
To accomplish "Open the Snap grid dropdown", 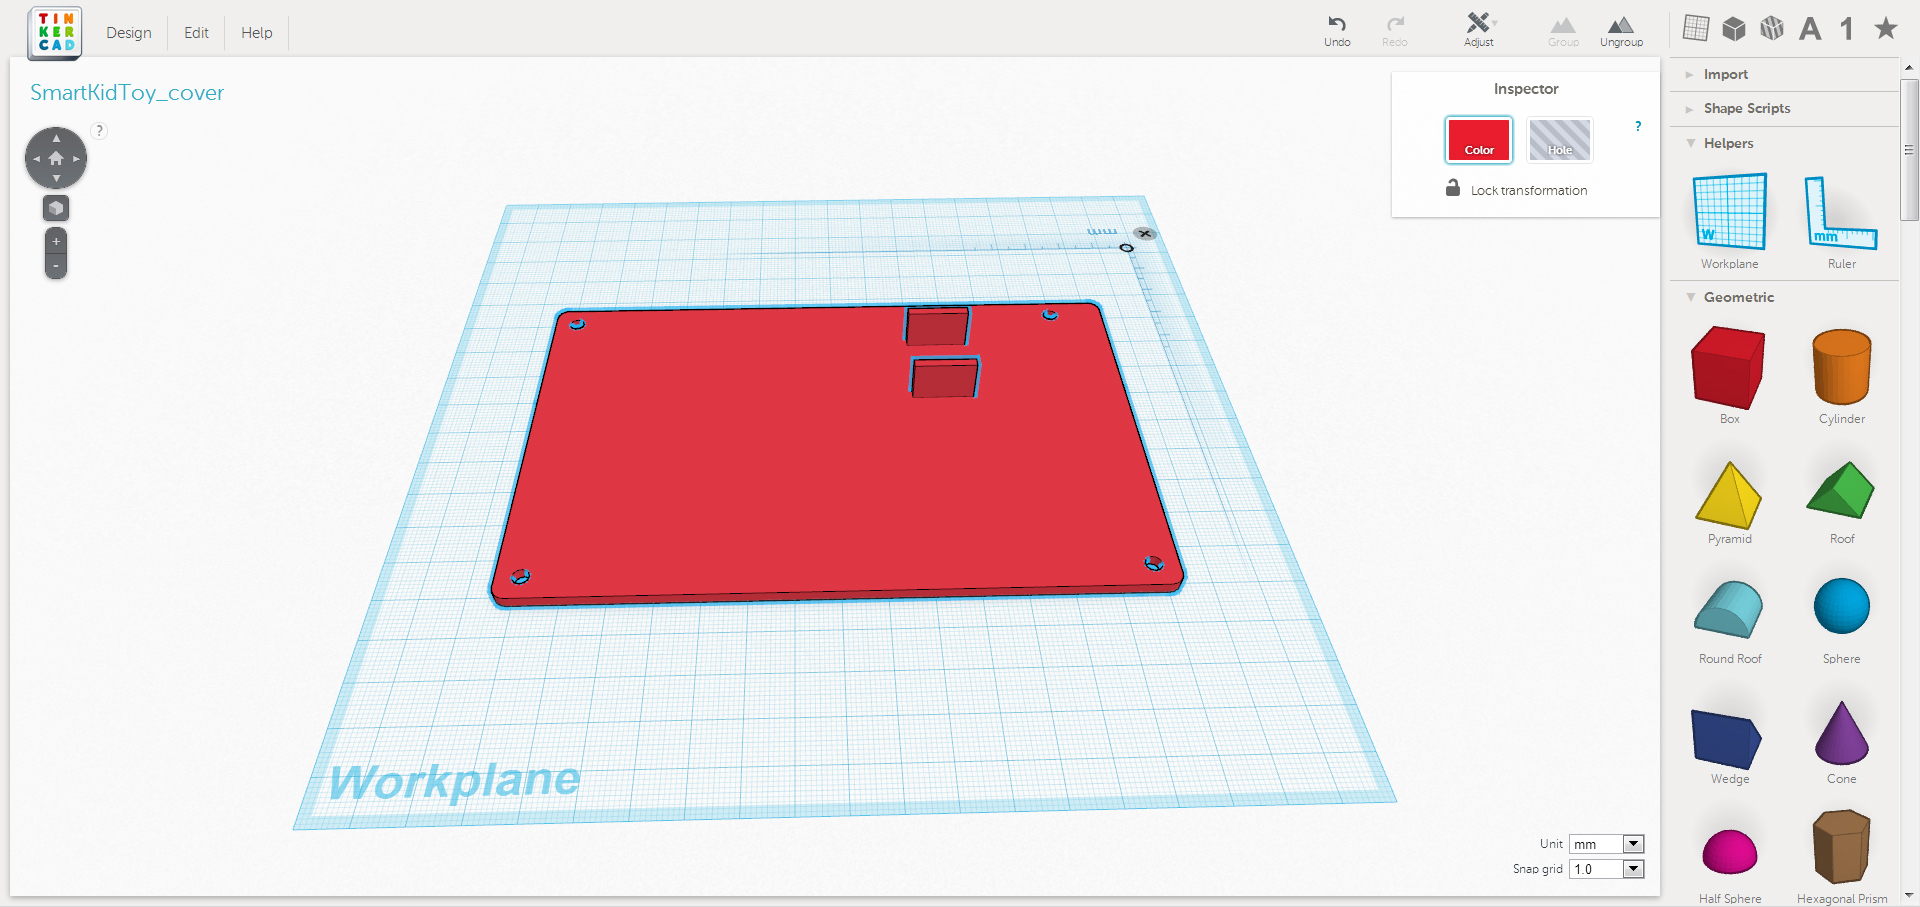I will (x=1606, y=869).
